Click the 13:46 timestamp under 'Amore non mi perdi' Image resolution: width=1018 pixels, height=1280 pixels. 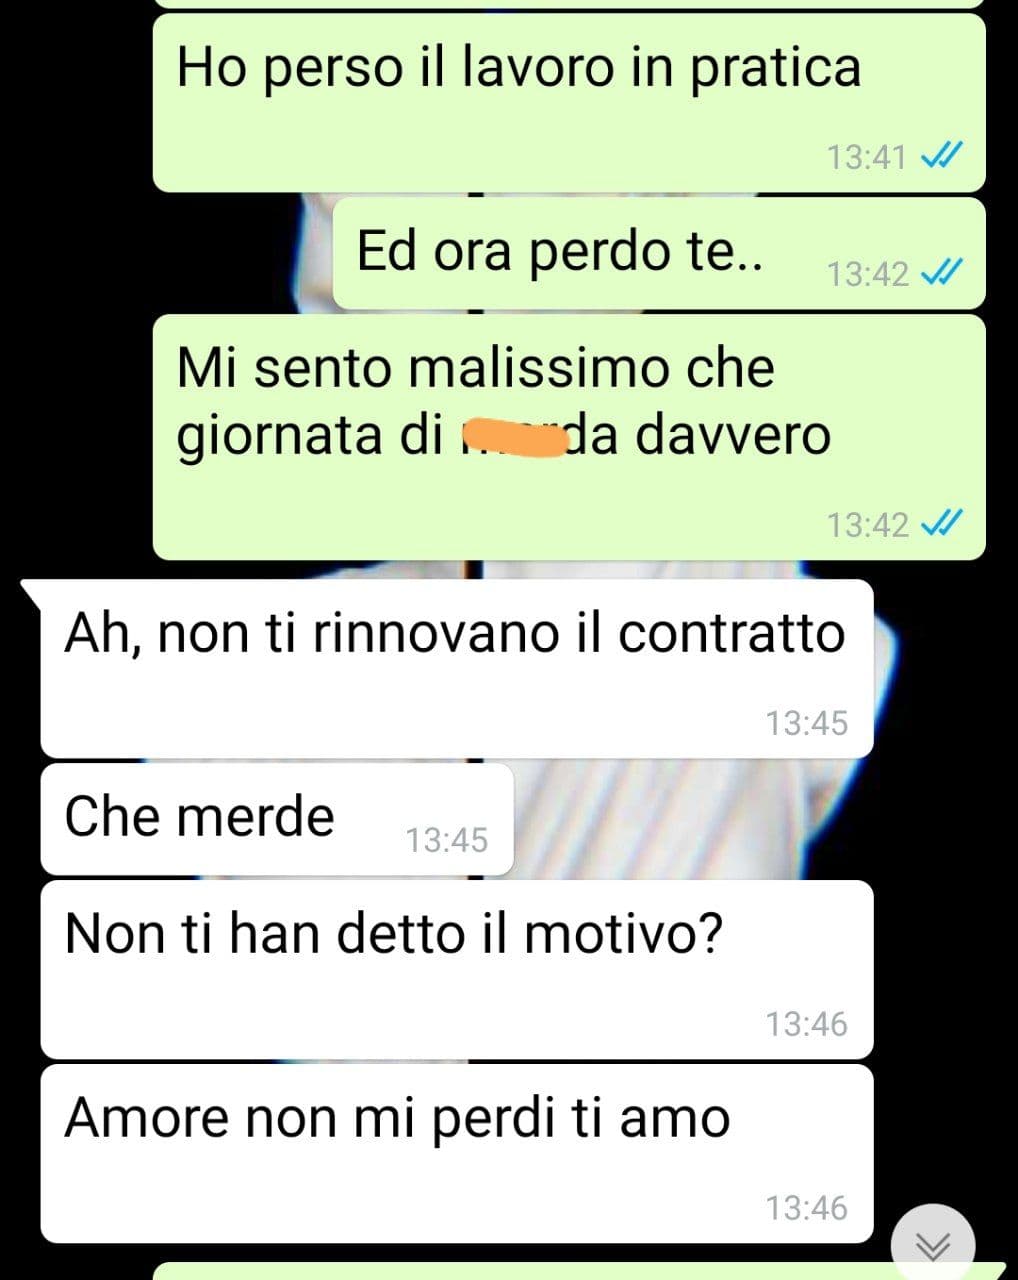click(x=806, y=1208)
